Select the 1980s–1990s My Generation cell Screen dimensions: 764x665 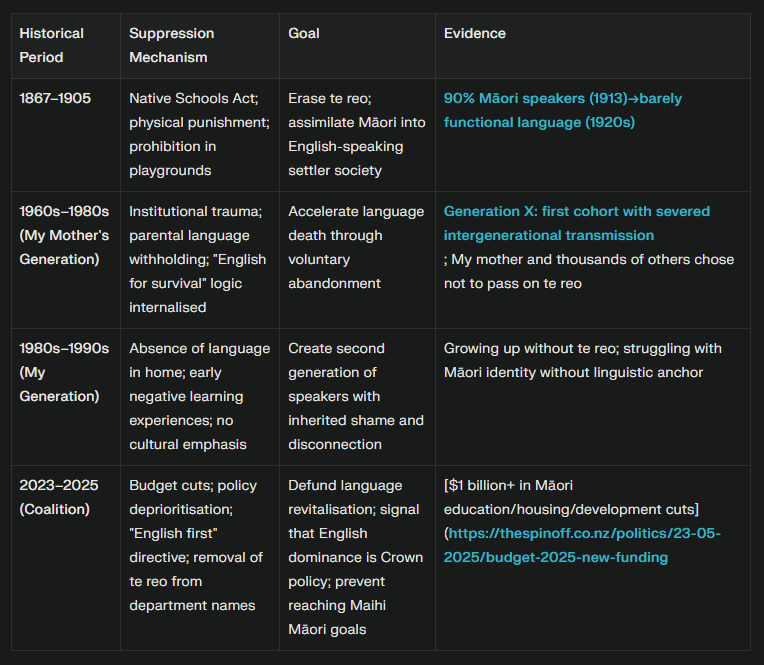pyautogui.click(x=64, y=372)
